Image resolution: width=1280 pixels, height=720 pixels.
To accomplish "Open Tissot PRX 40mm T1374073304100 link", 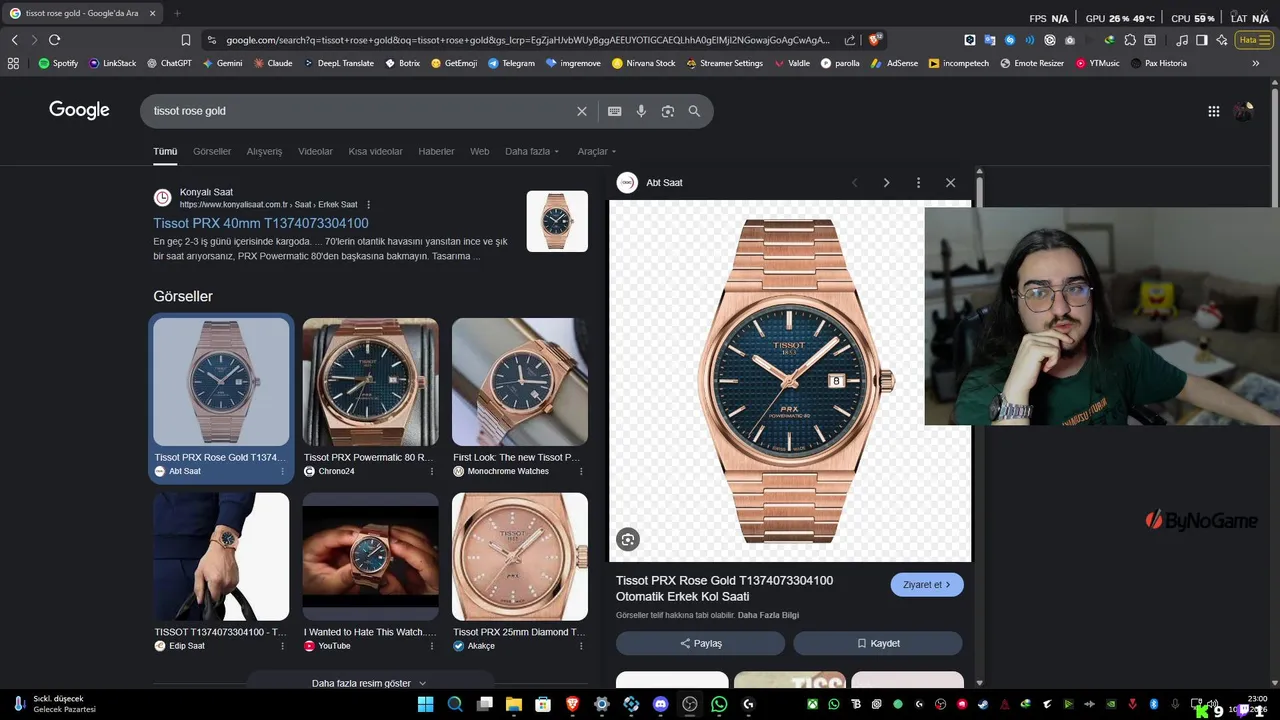I will (x=261, y=223).
